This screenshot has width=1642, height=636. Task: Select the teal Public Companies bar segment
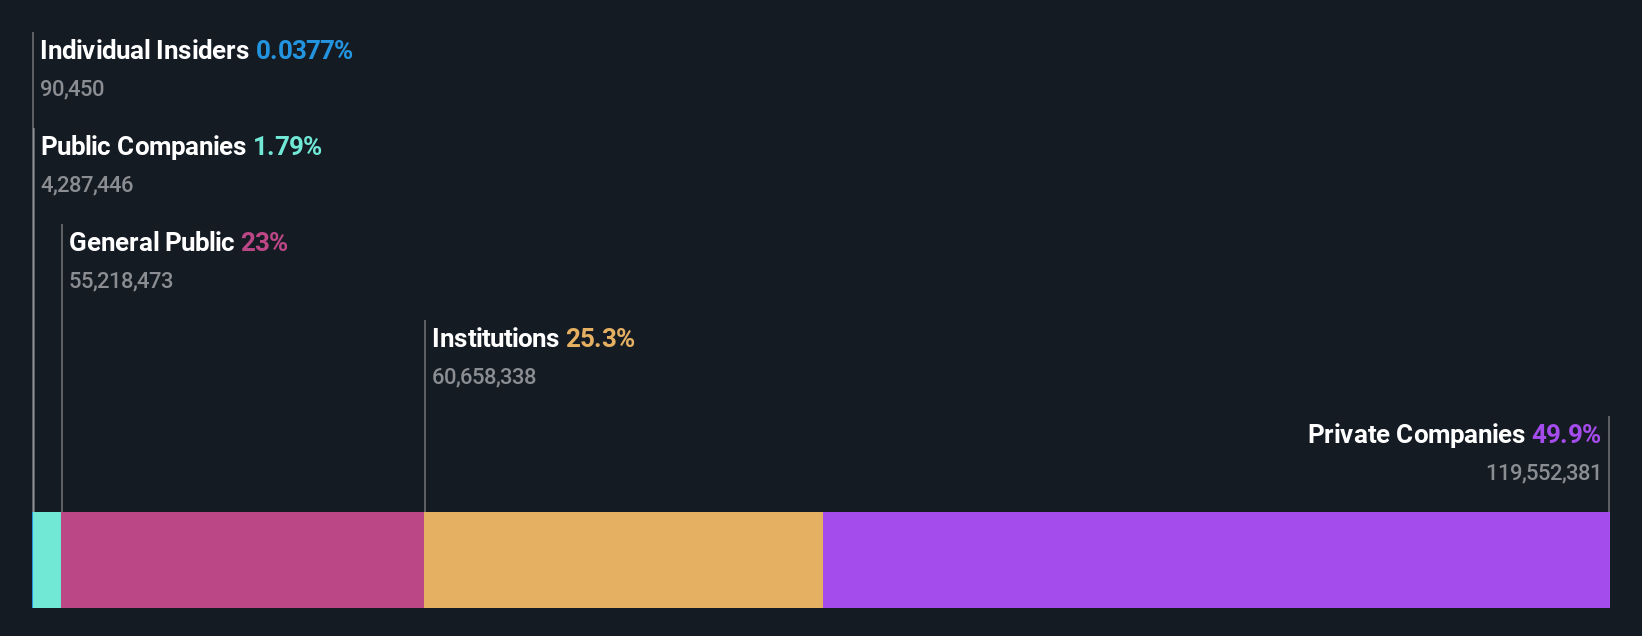pos(47,560)
